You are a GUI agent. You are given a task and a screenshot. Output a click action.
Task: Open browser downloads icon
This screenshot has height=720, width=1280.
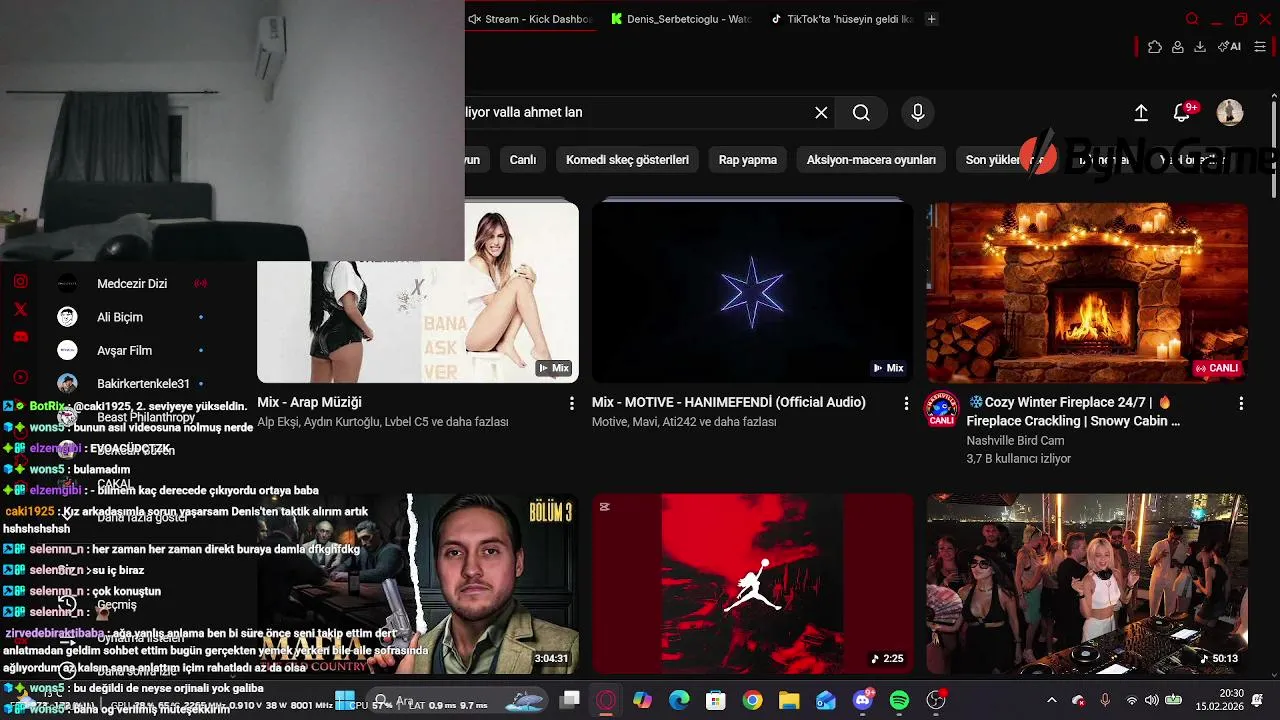pos(1200,47)
